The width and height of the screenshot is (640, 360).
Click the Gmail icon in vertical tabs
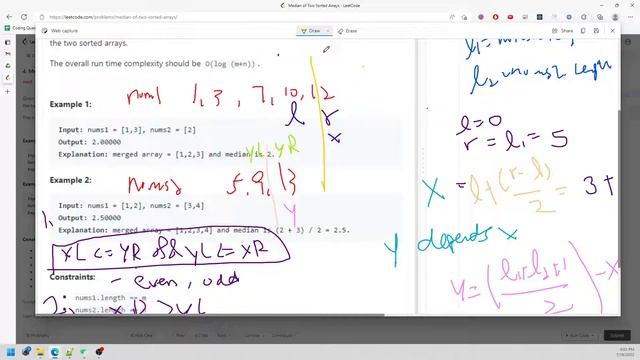click(x=7, y=54)
